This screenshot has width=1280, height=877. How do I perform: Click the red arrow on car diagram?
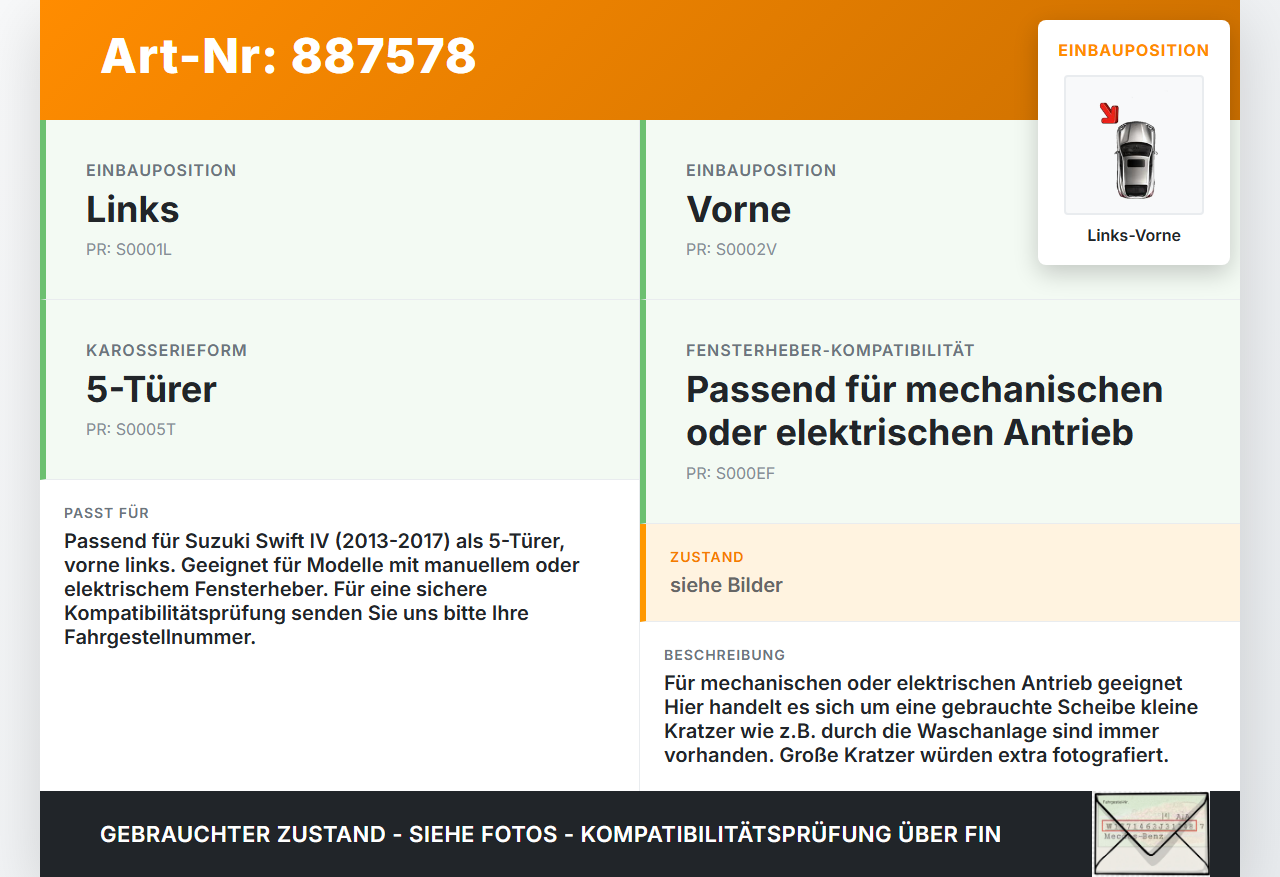[x=1109, y=113]
